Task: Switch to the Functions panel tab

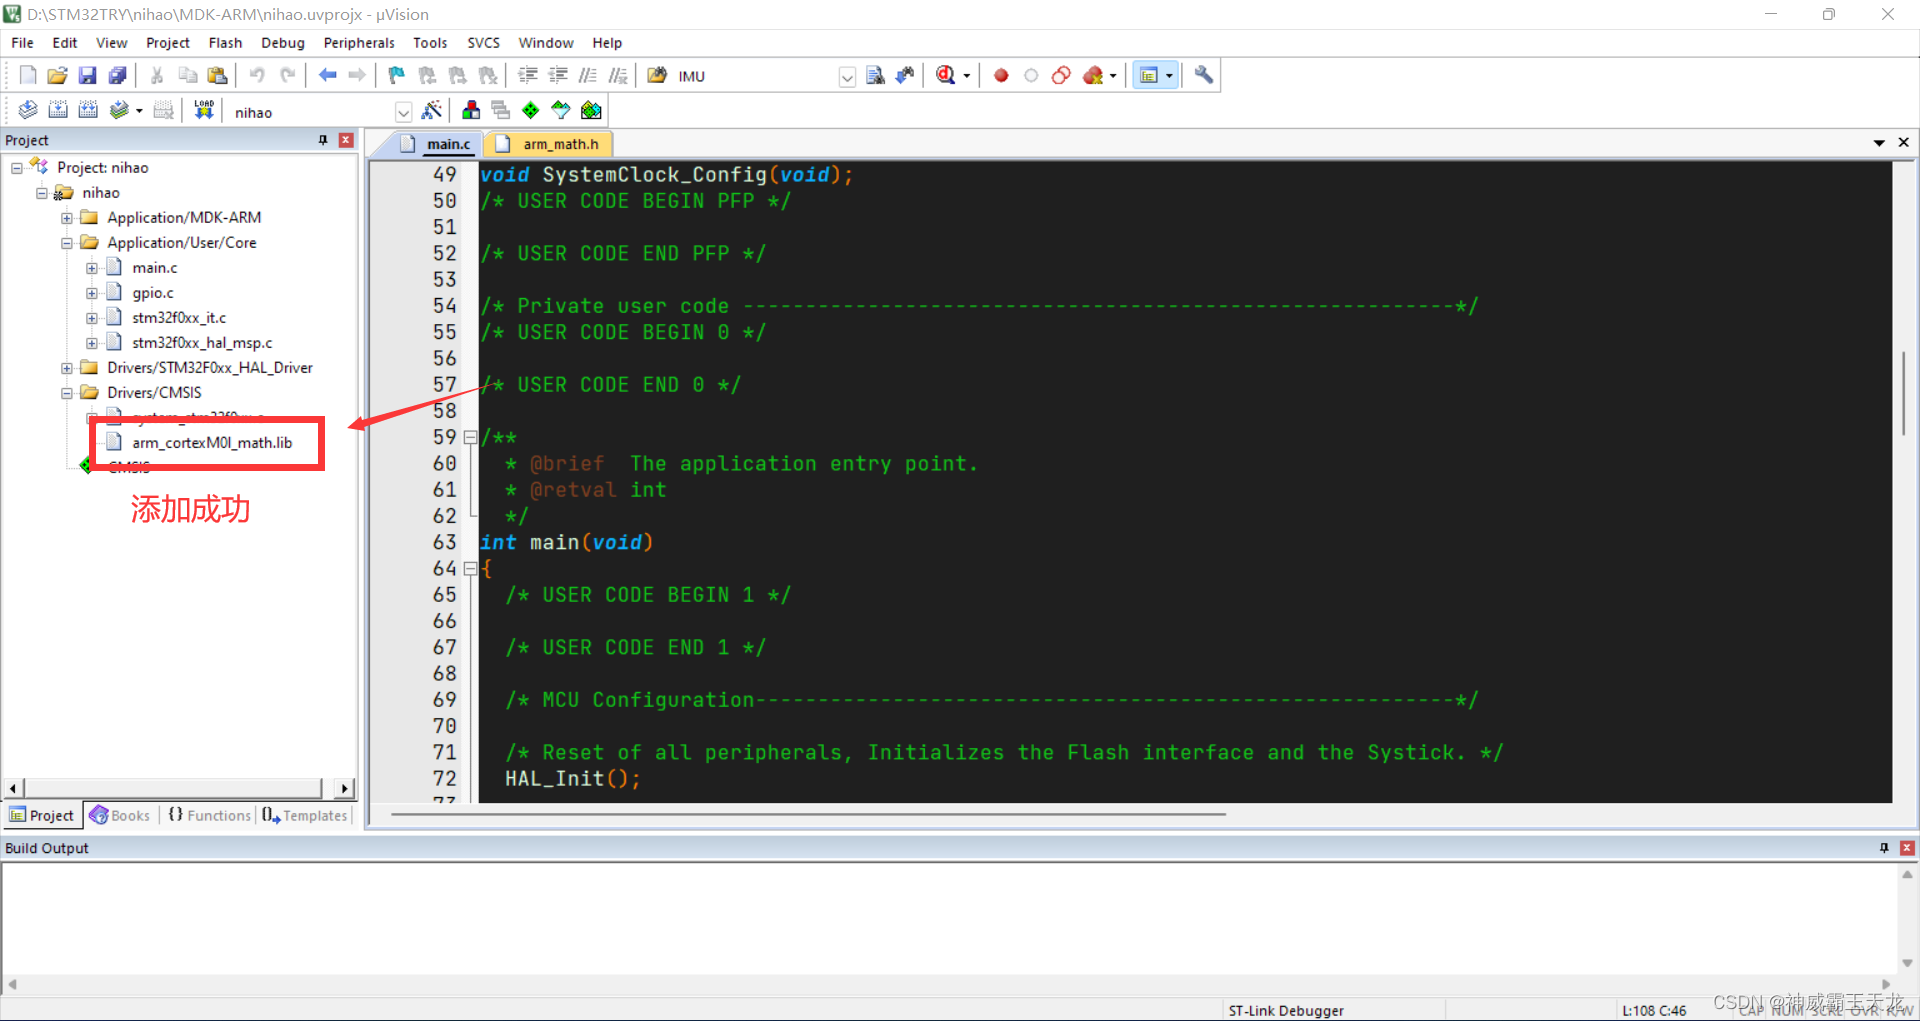Action: coord(210,815)
